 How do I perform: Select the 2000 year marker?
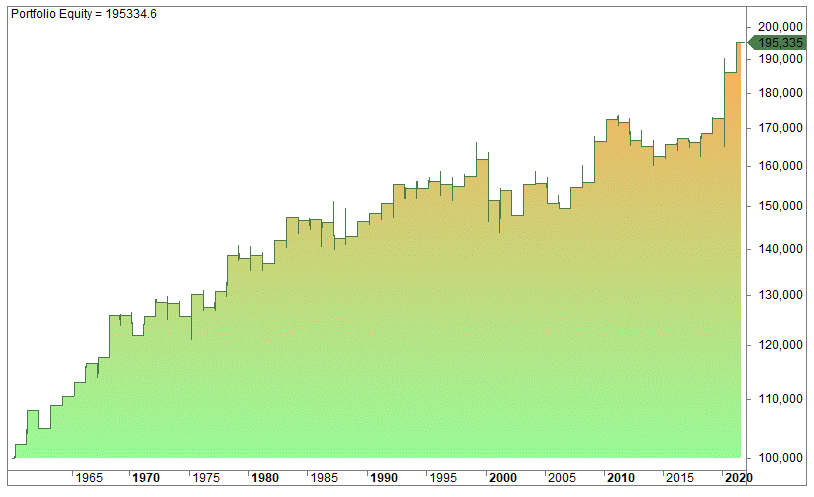pos(502,478)
